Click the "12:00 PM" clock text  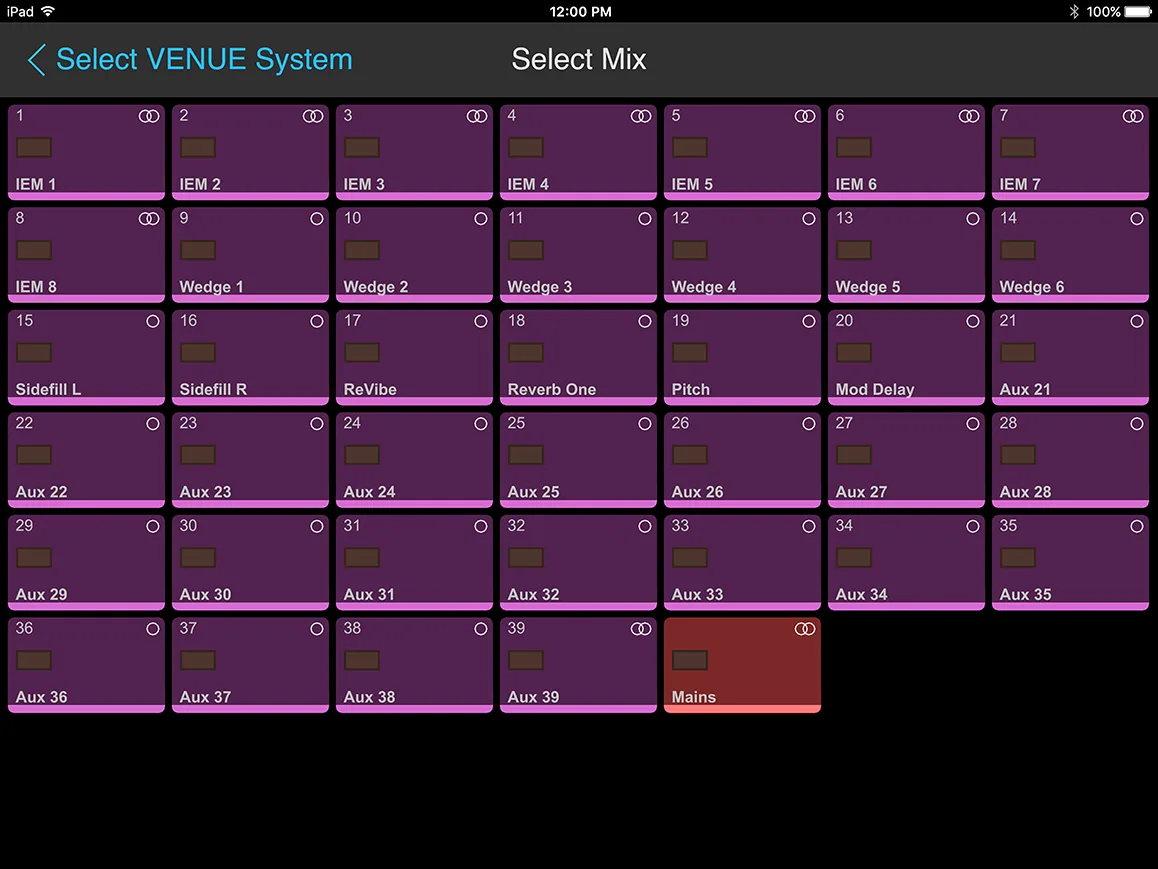[580, 12]
